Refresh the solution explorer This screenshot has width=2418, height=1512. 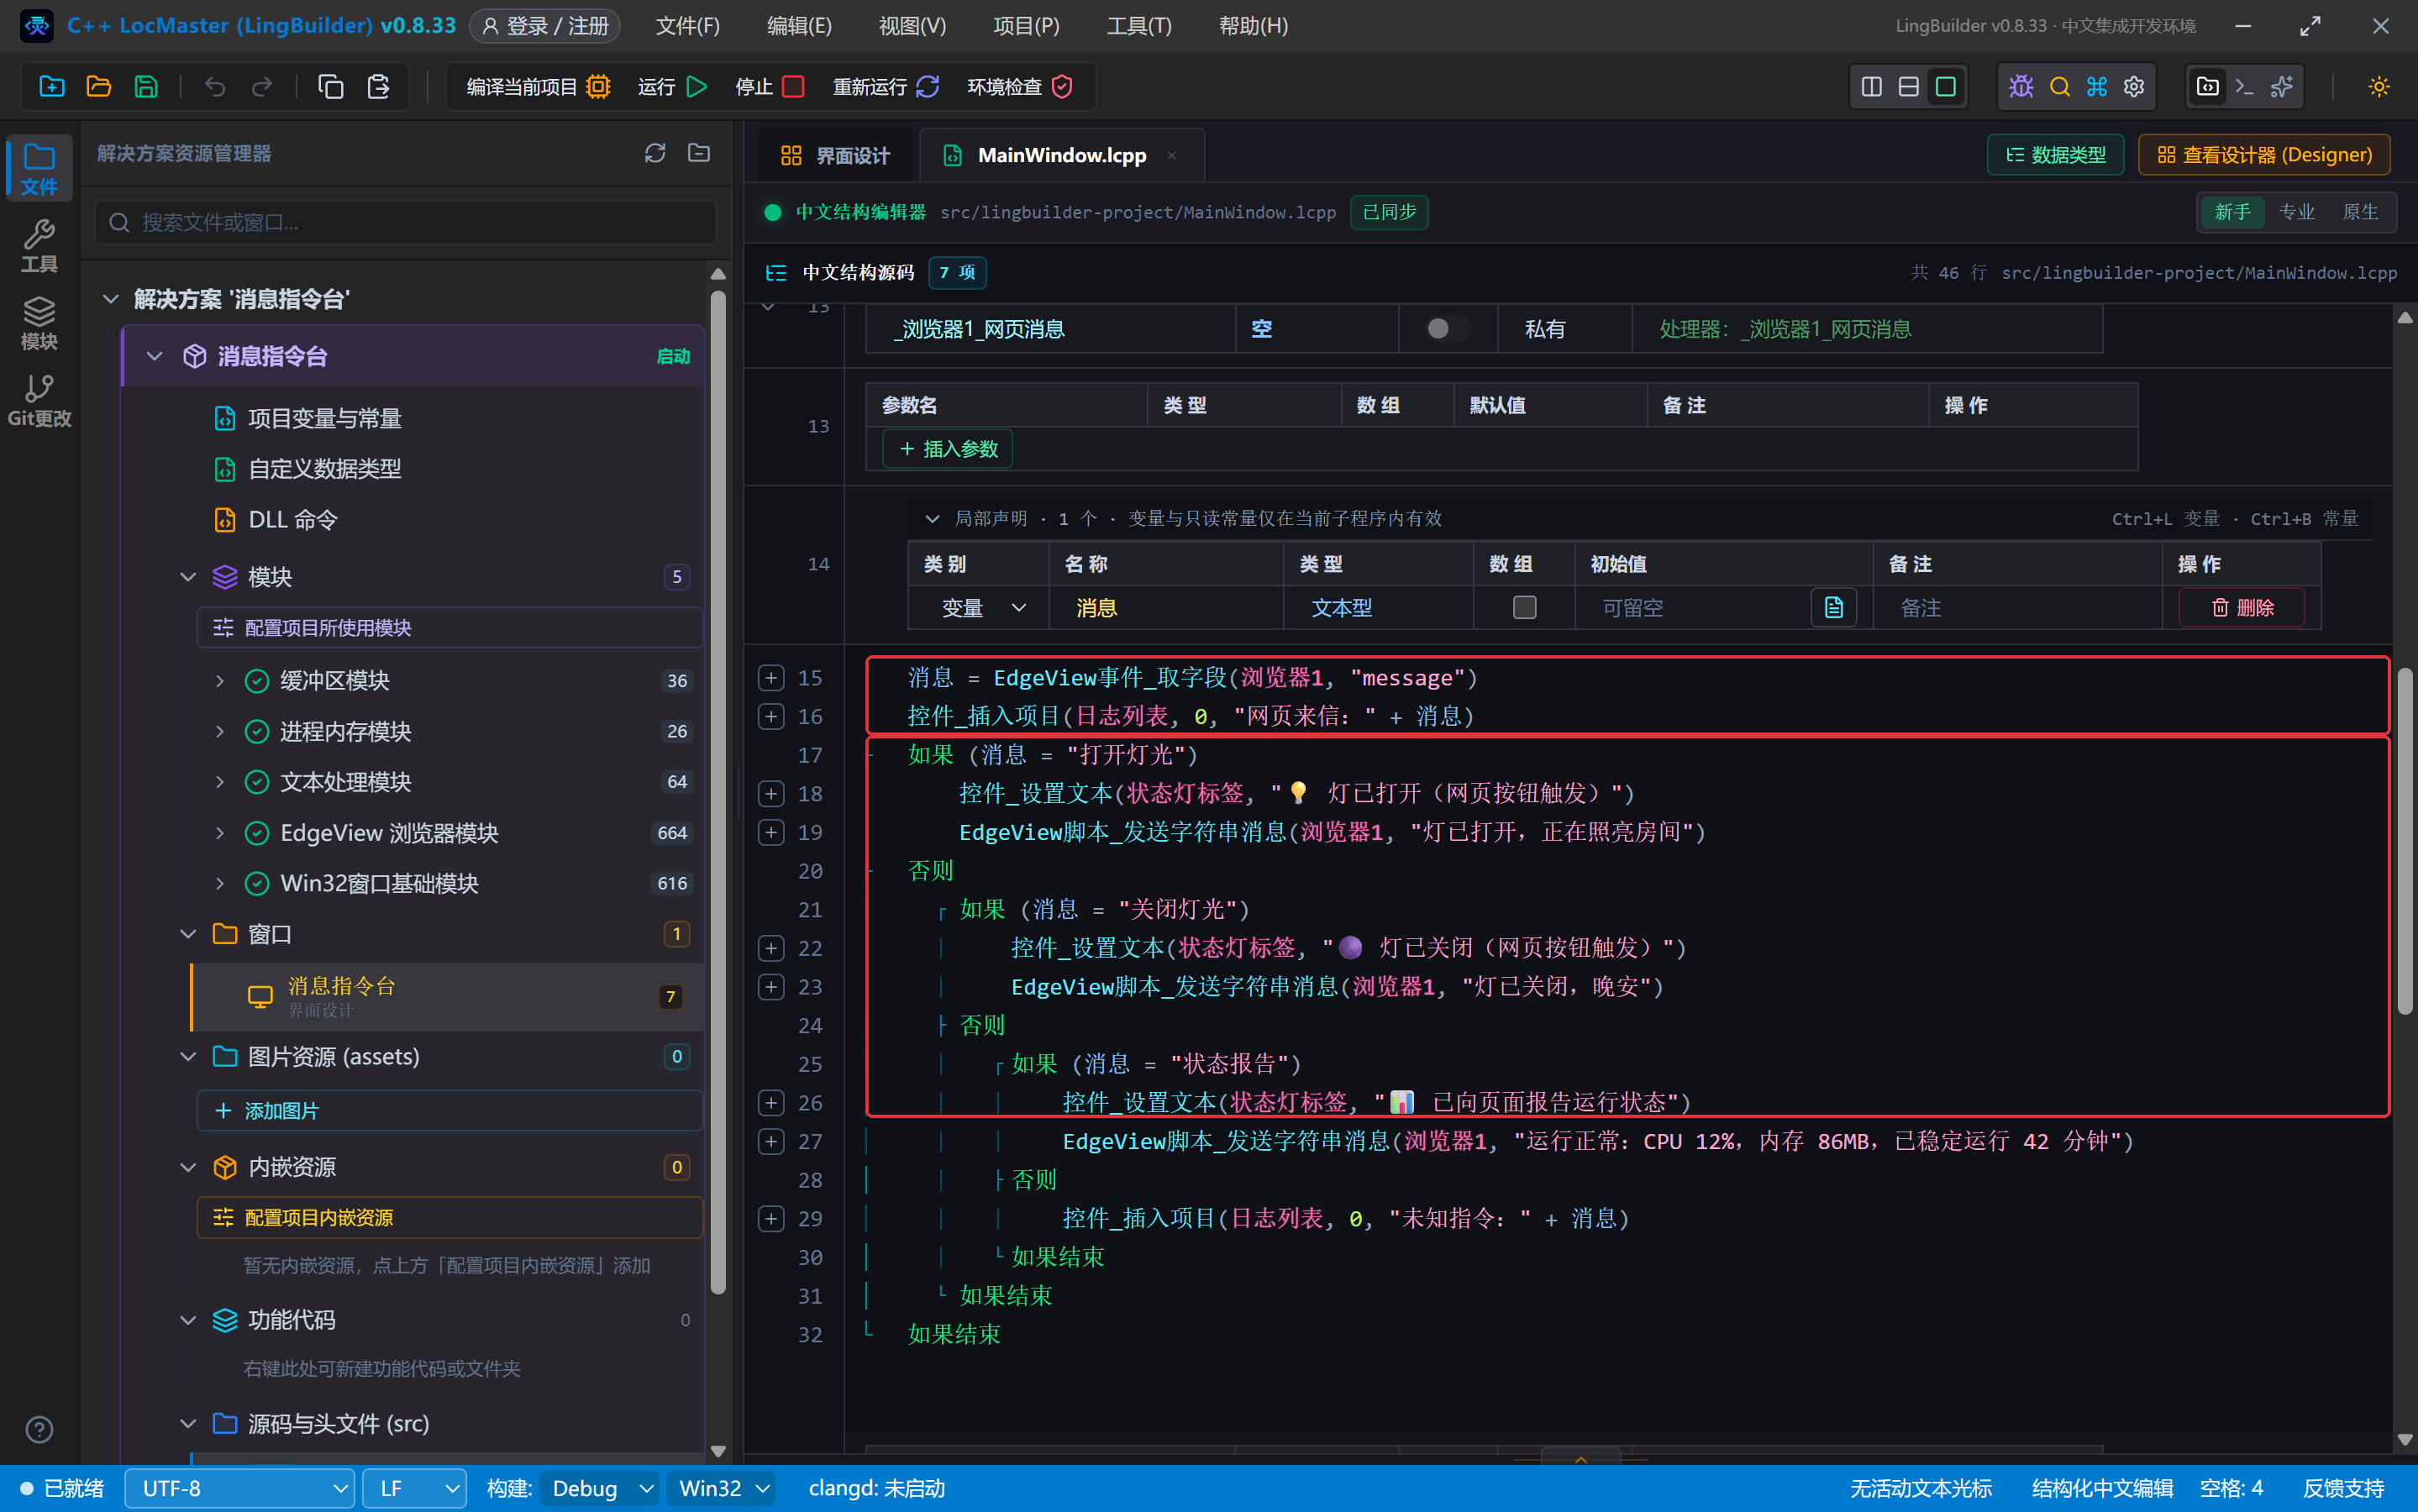click(x=655, y=153)
